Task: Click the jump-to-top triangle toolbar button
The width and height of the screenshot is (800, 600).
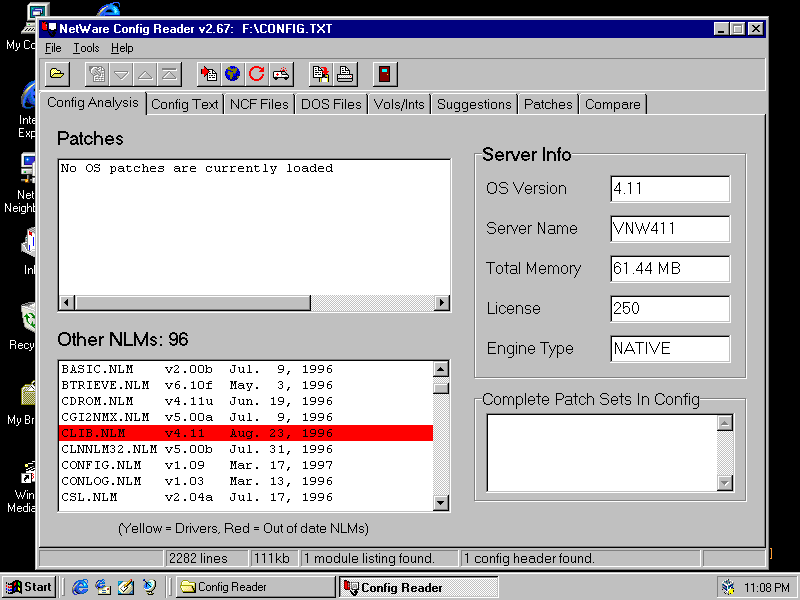Action: (x=170, y=74)
